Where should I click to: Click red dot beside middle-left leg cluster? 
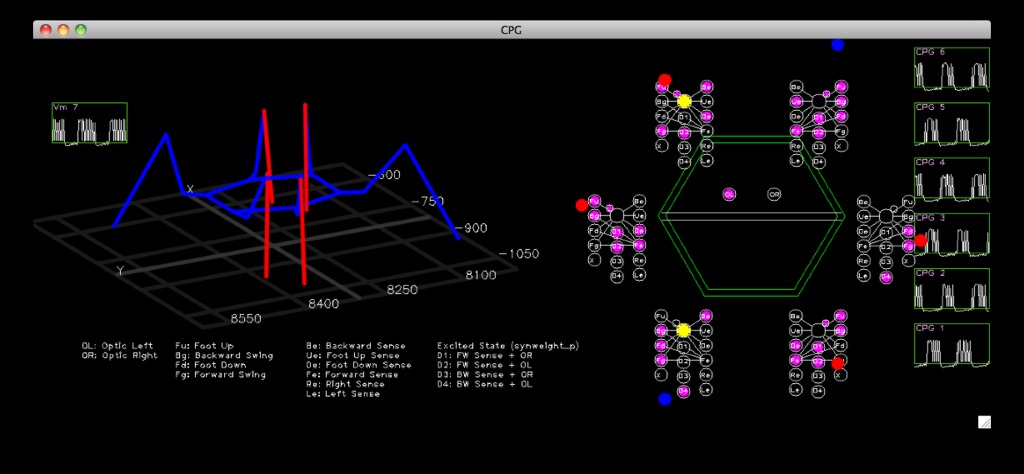pos(581,205)
